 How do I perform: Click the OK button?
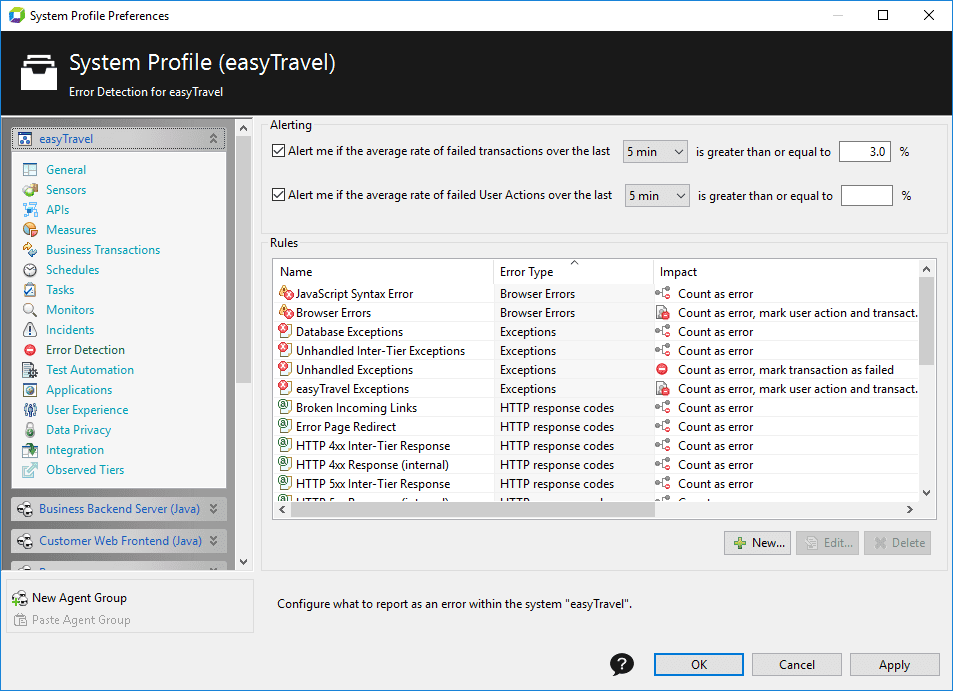[698, 664]
